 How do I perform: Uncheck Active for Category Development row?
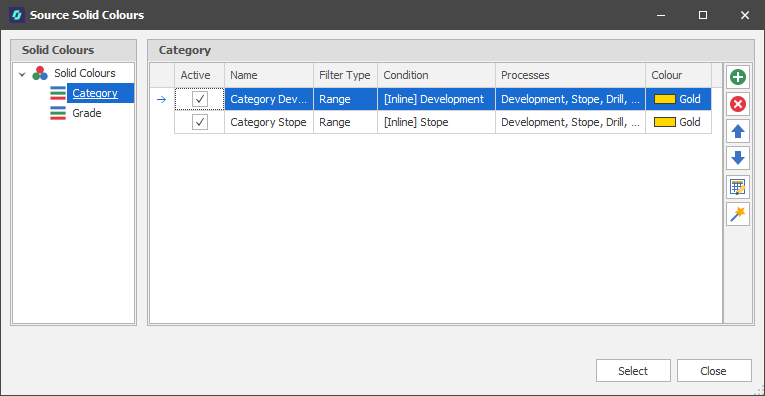[200, 99]
